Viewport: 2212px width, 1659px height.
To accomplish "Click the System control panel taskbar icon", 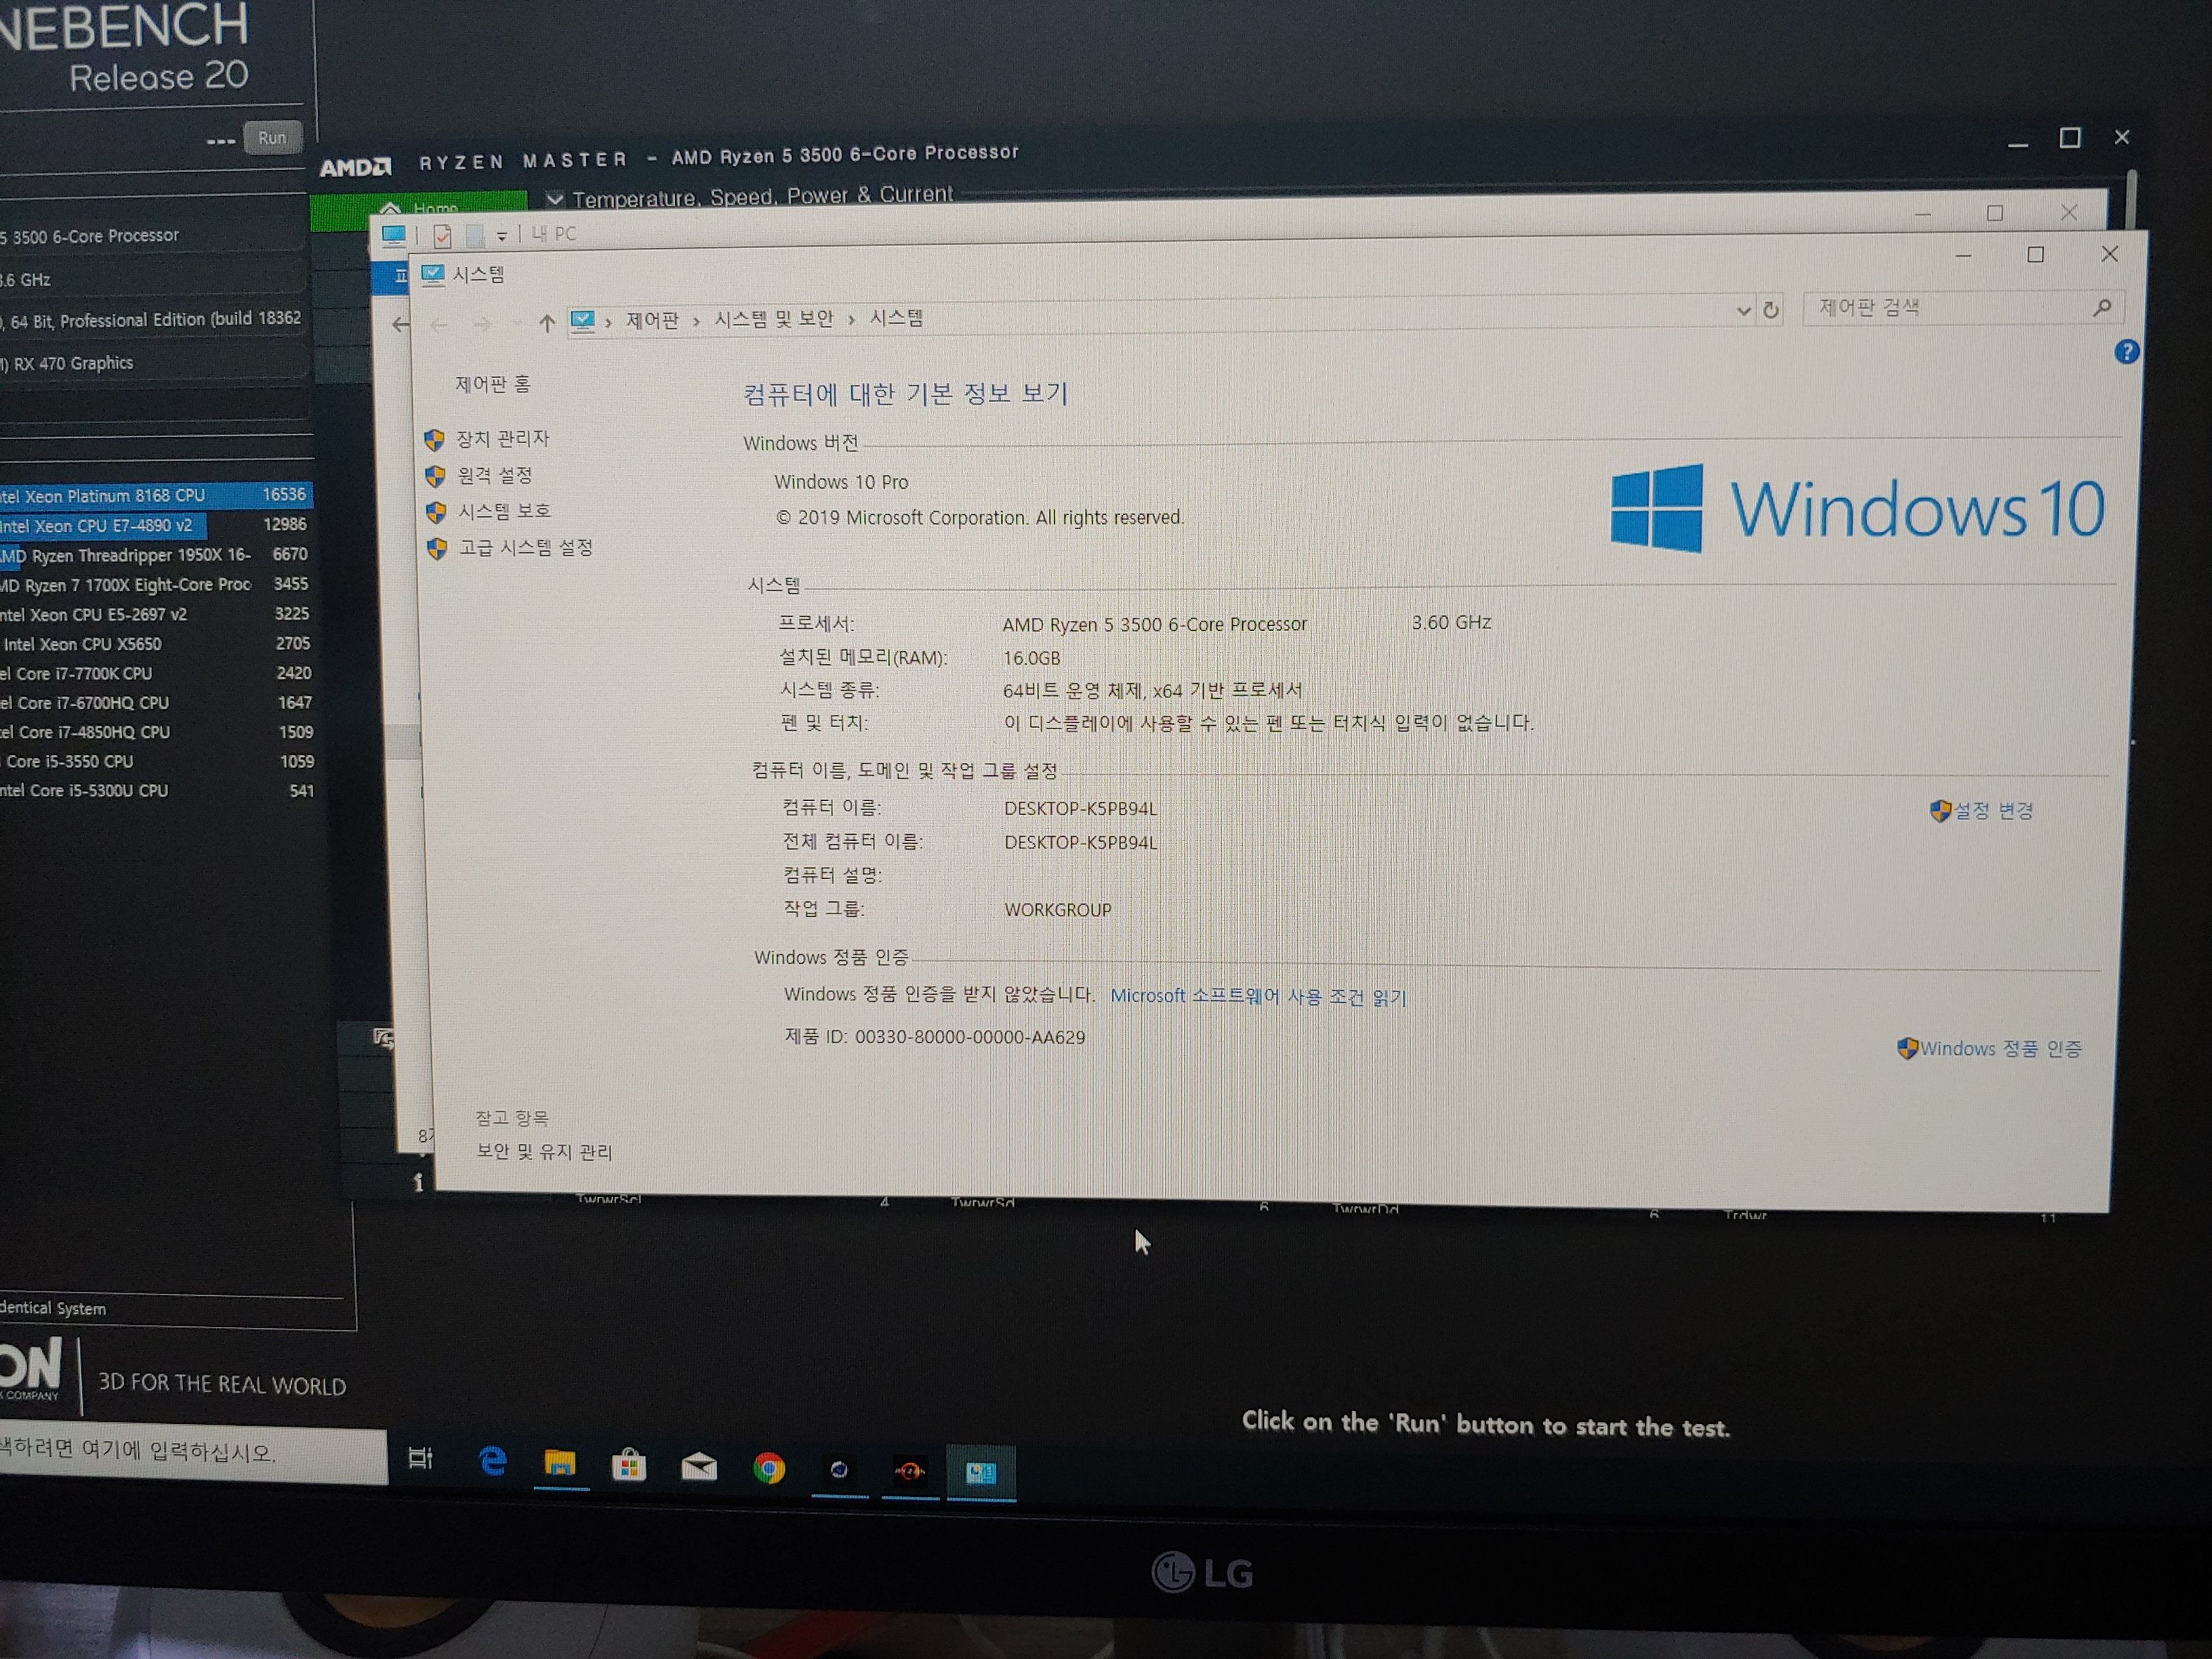I will [x=981, y=1472].
